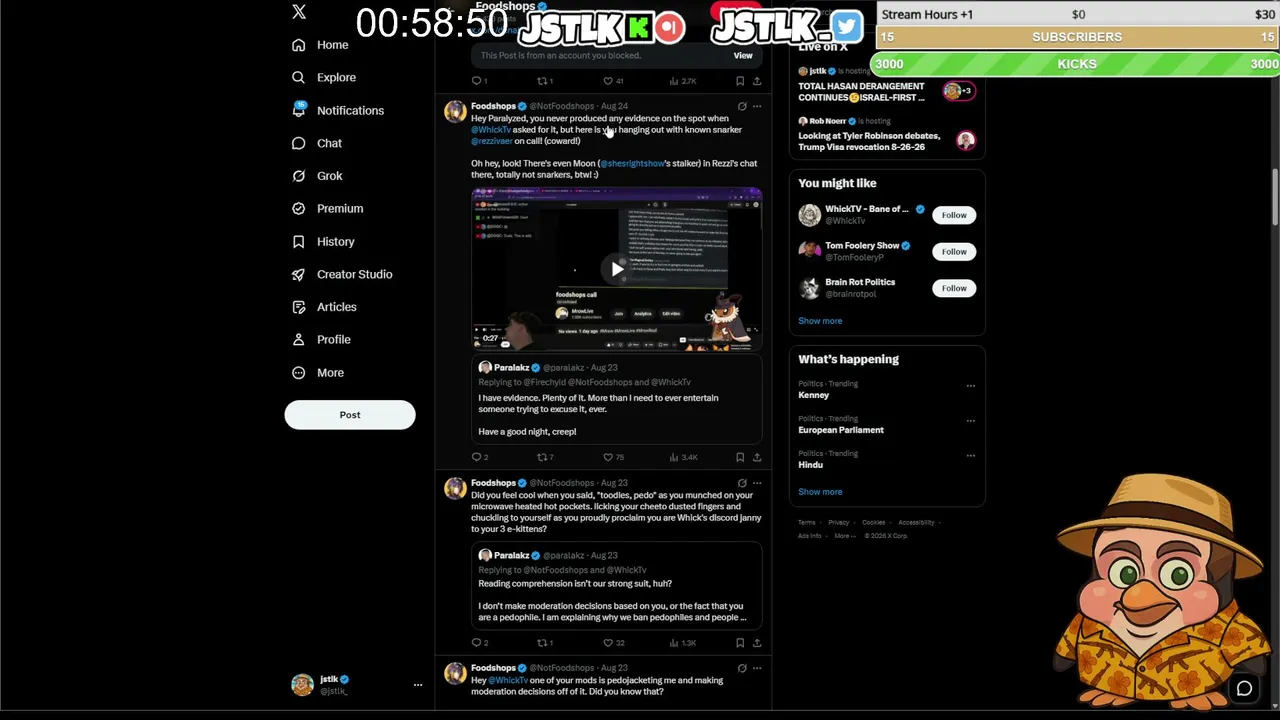Go to your Profile page
The width and height of the screenshot is (1280, 720).
click(x=320, y=339)
